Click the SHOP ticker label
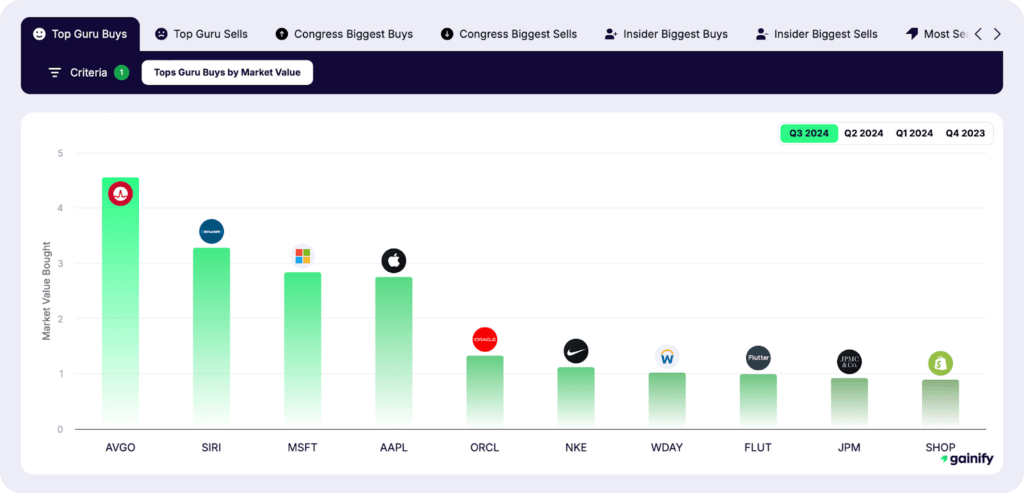This screenshot has width=1024, height=493. coord(940,448)
